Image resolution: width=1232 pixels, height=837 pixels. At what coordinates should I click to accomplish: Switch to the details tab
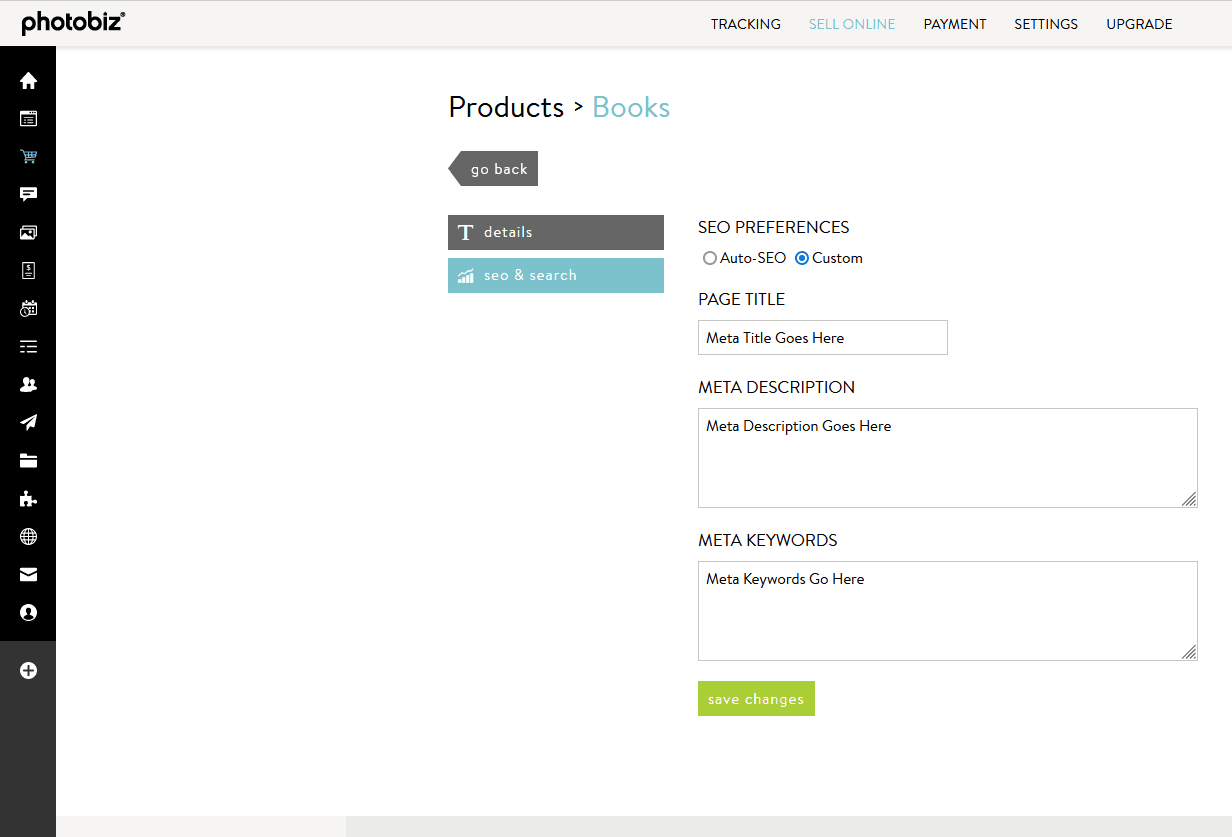coord(555,232)
